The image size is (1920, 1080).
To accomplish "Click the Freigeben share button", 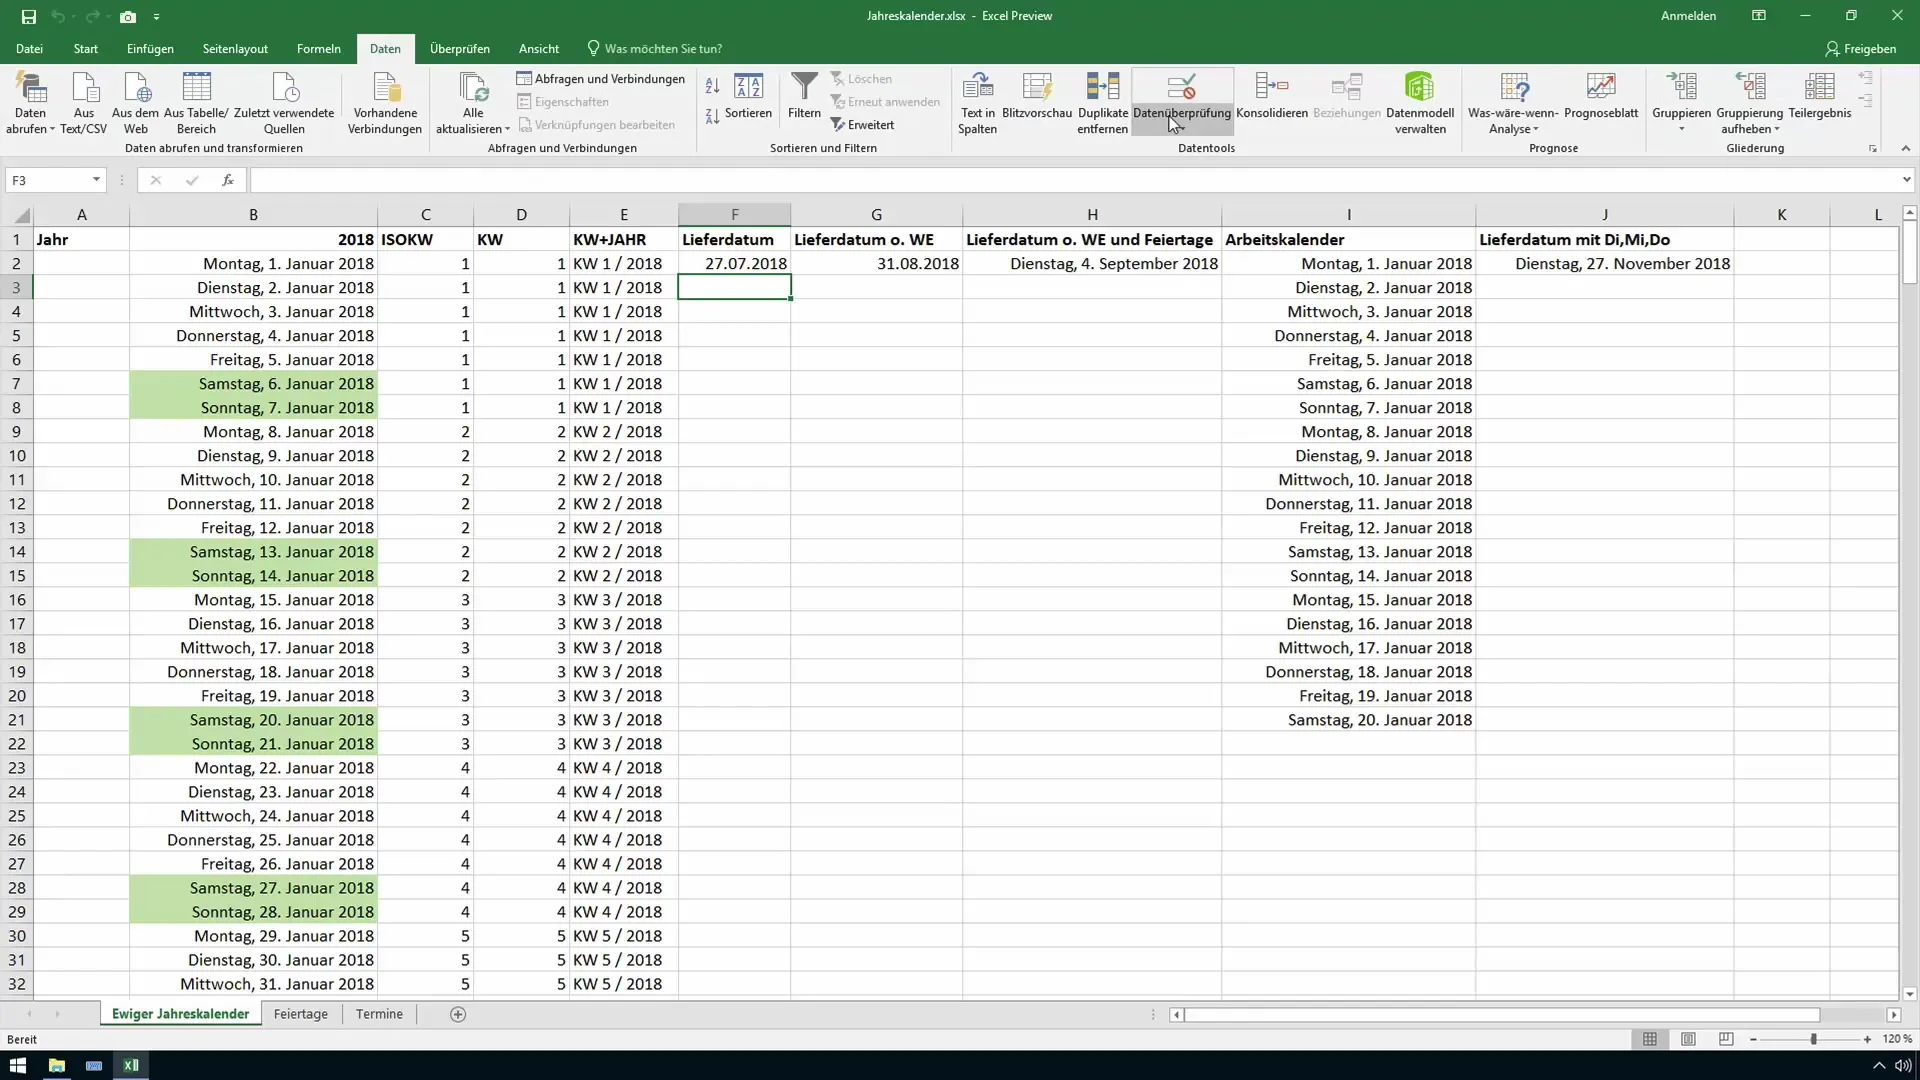I will point(1860,48).
